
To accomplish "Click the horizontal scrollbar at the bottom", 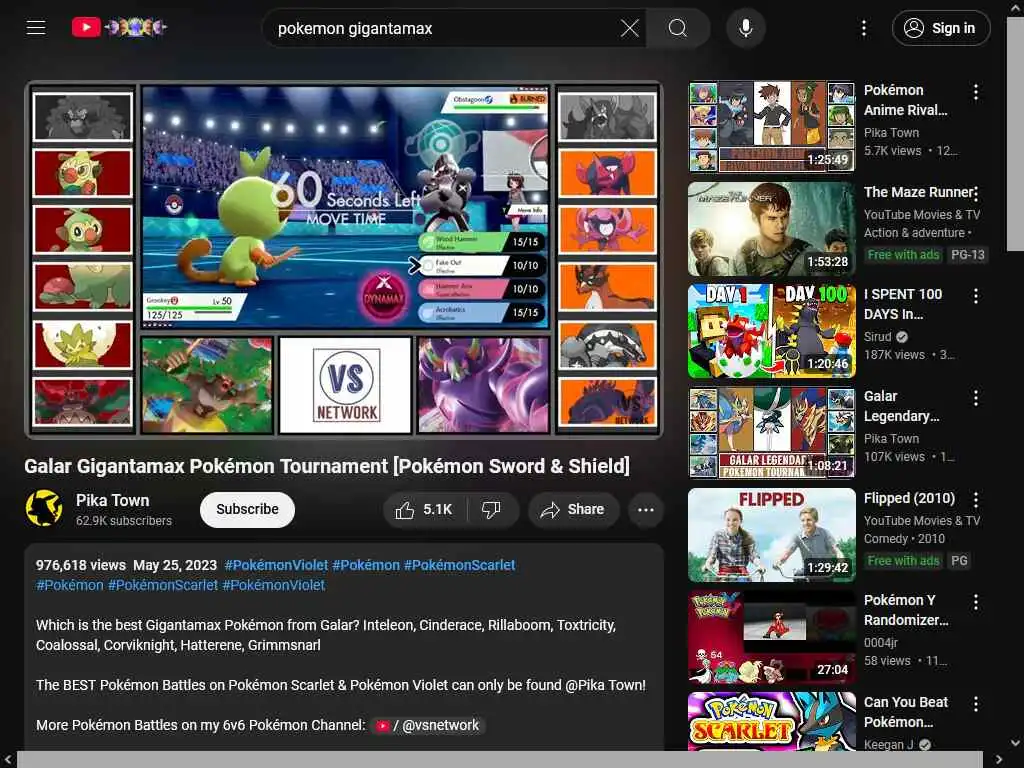I will pos(500,760).
